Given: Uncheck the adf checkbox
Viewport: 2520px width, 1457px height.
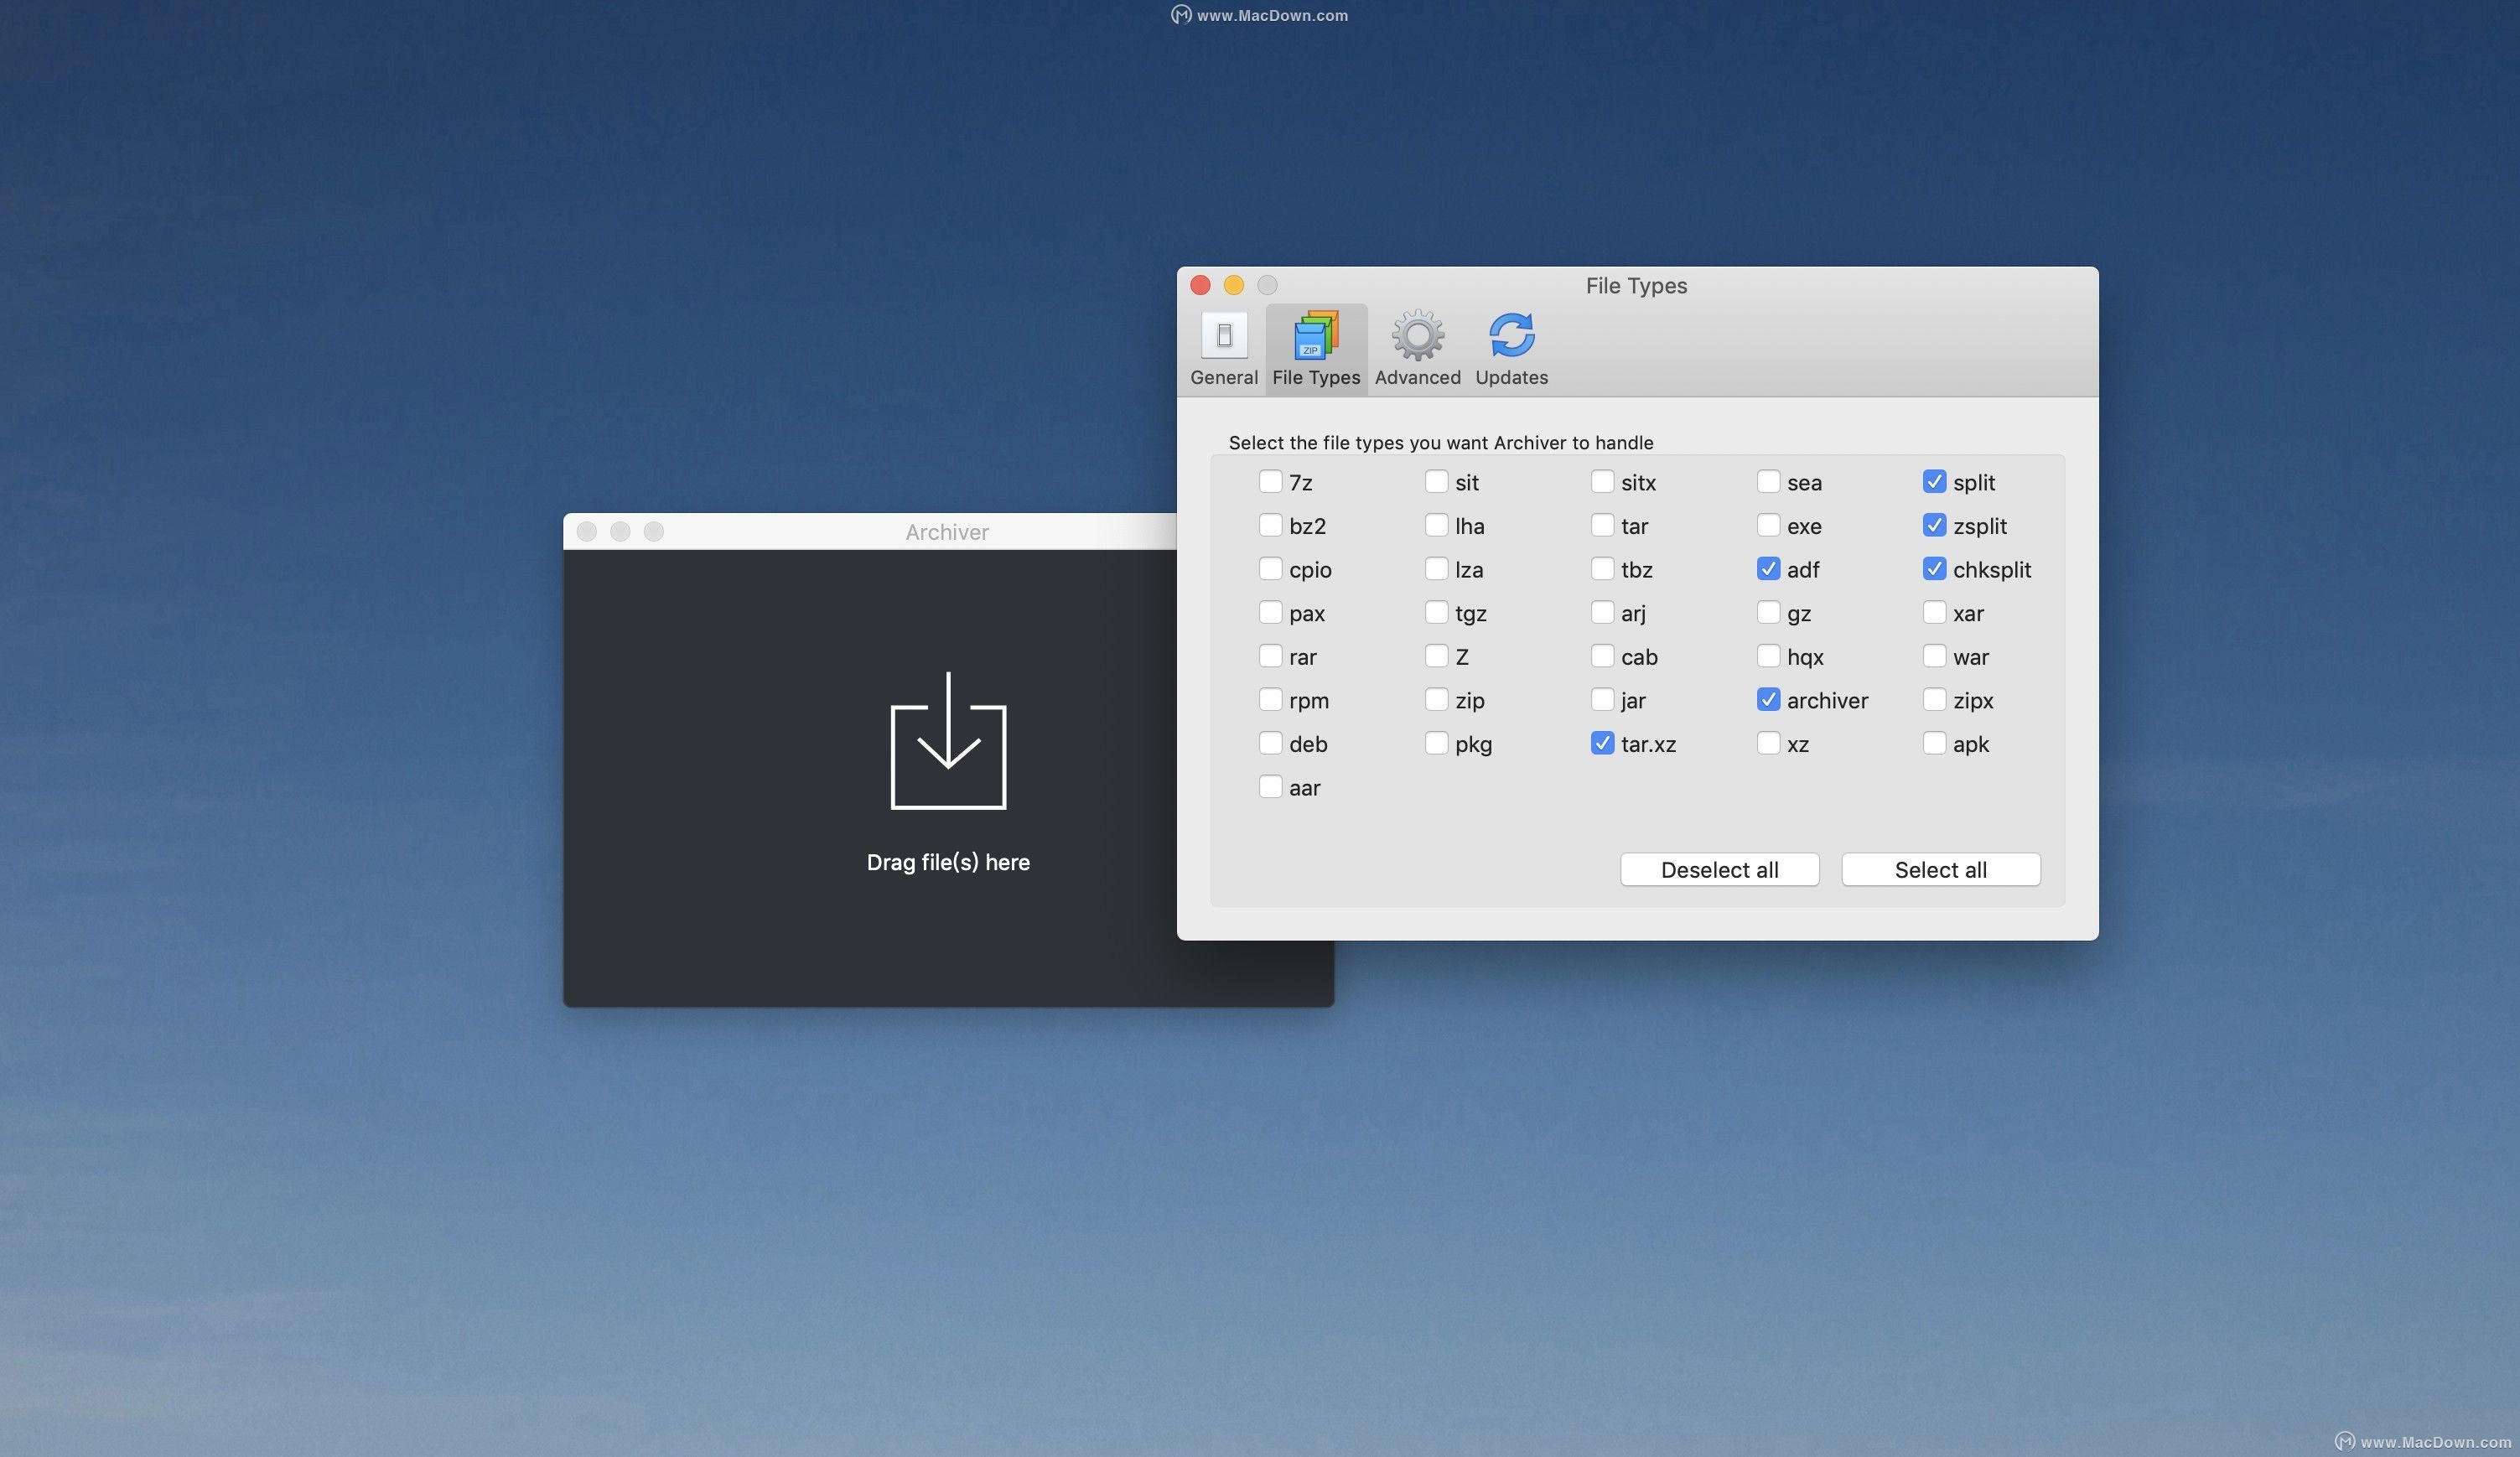Looking at the screenshot, I should (x=1768, y=569).
